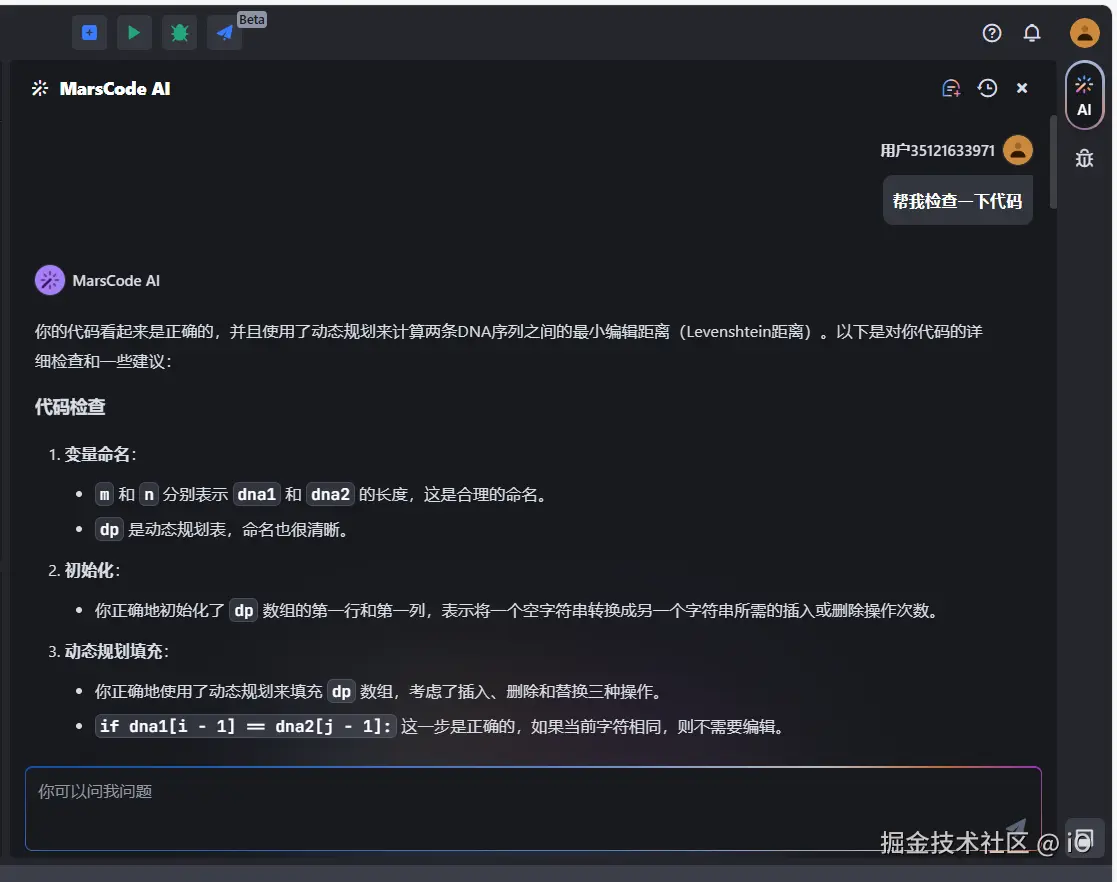1117x882 pixels.
Task: Click the user avatar beside 用户35121633971
Action: tap(1018, 150)
